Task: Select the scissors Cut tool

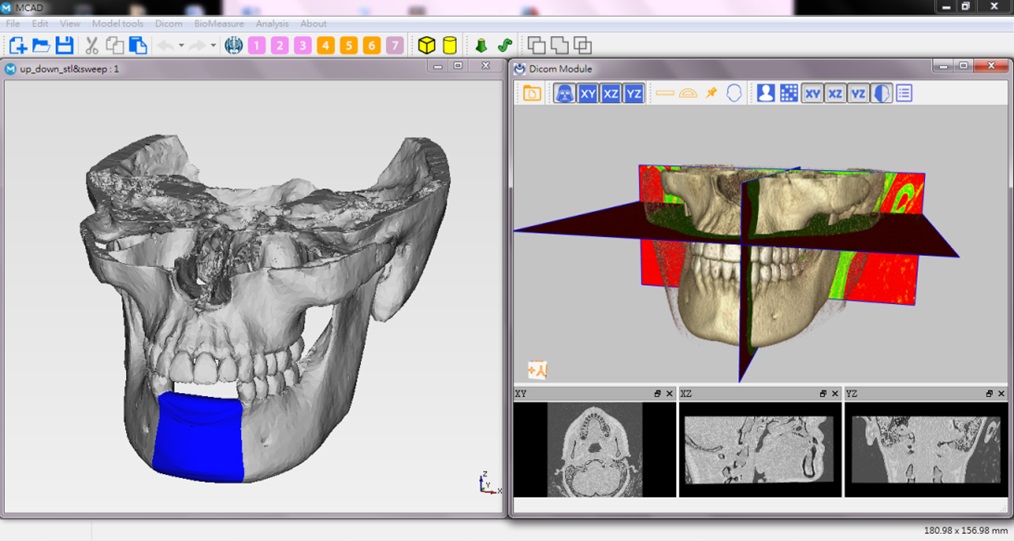Action: tap(91, 45)
